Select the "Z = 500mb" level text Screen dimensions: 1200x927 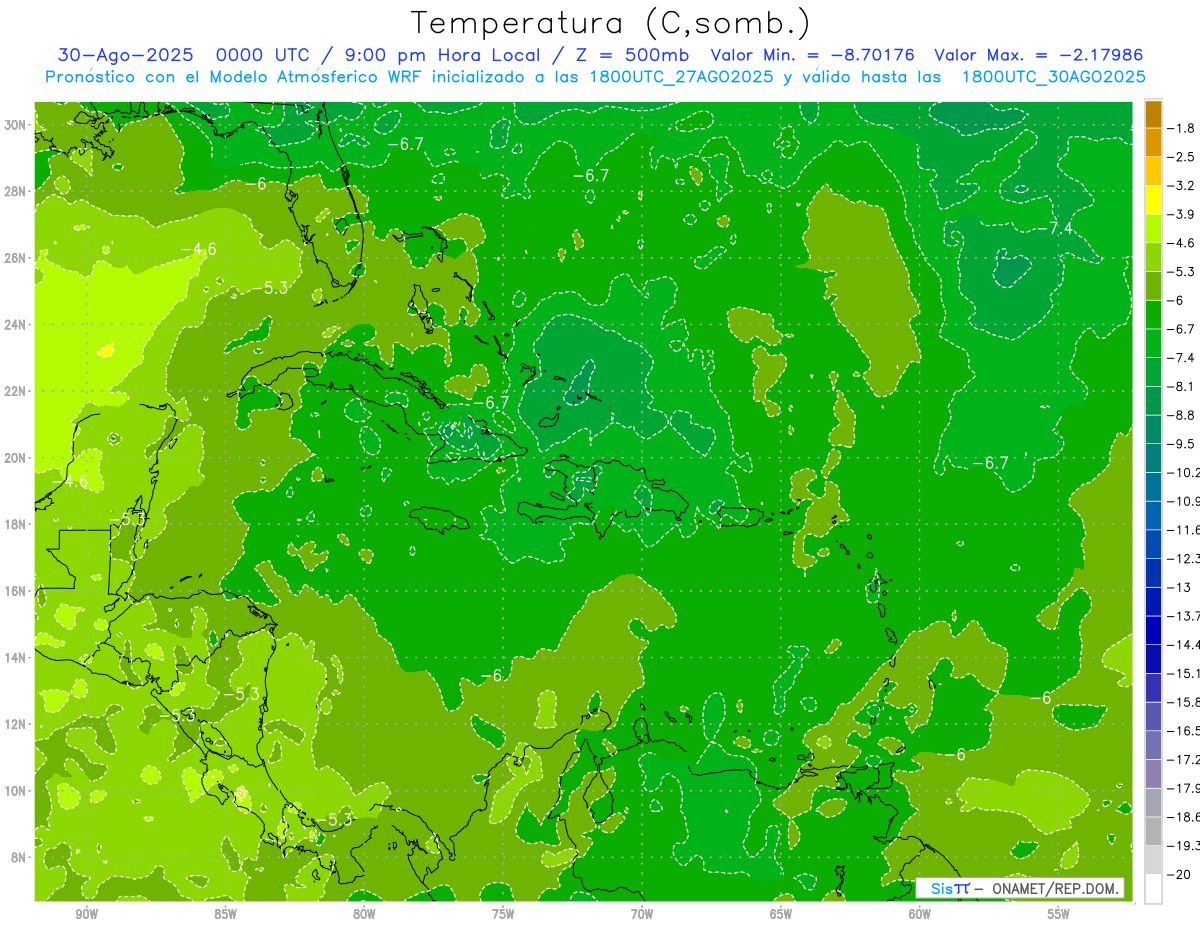point(629,55)
